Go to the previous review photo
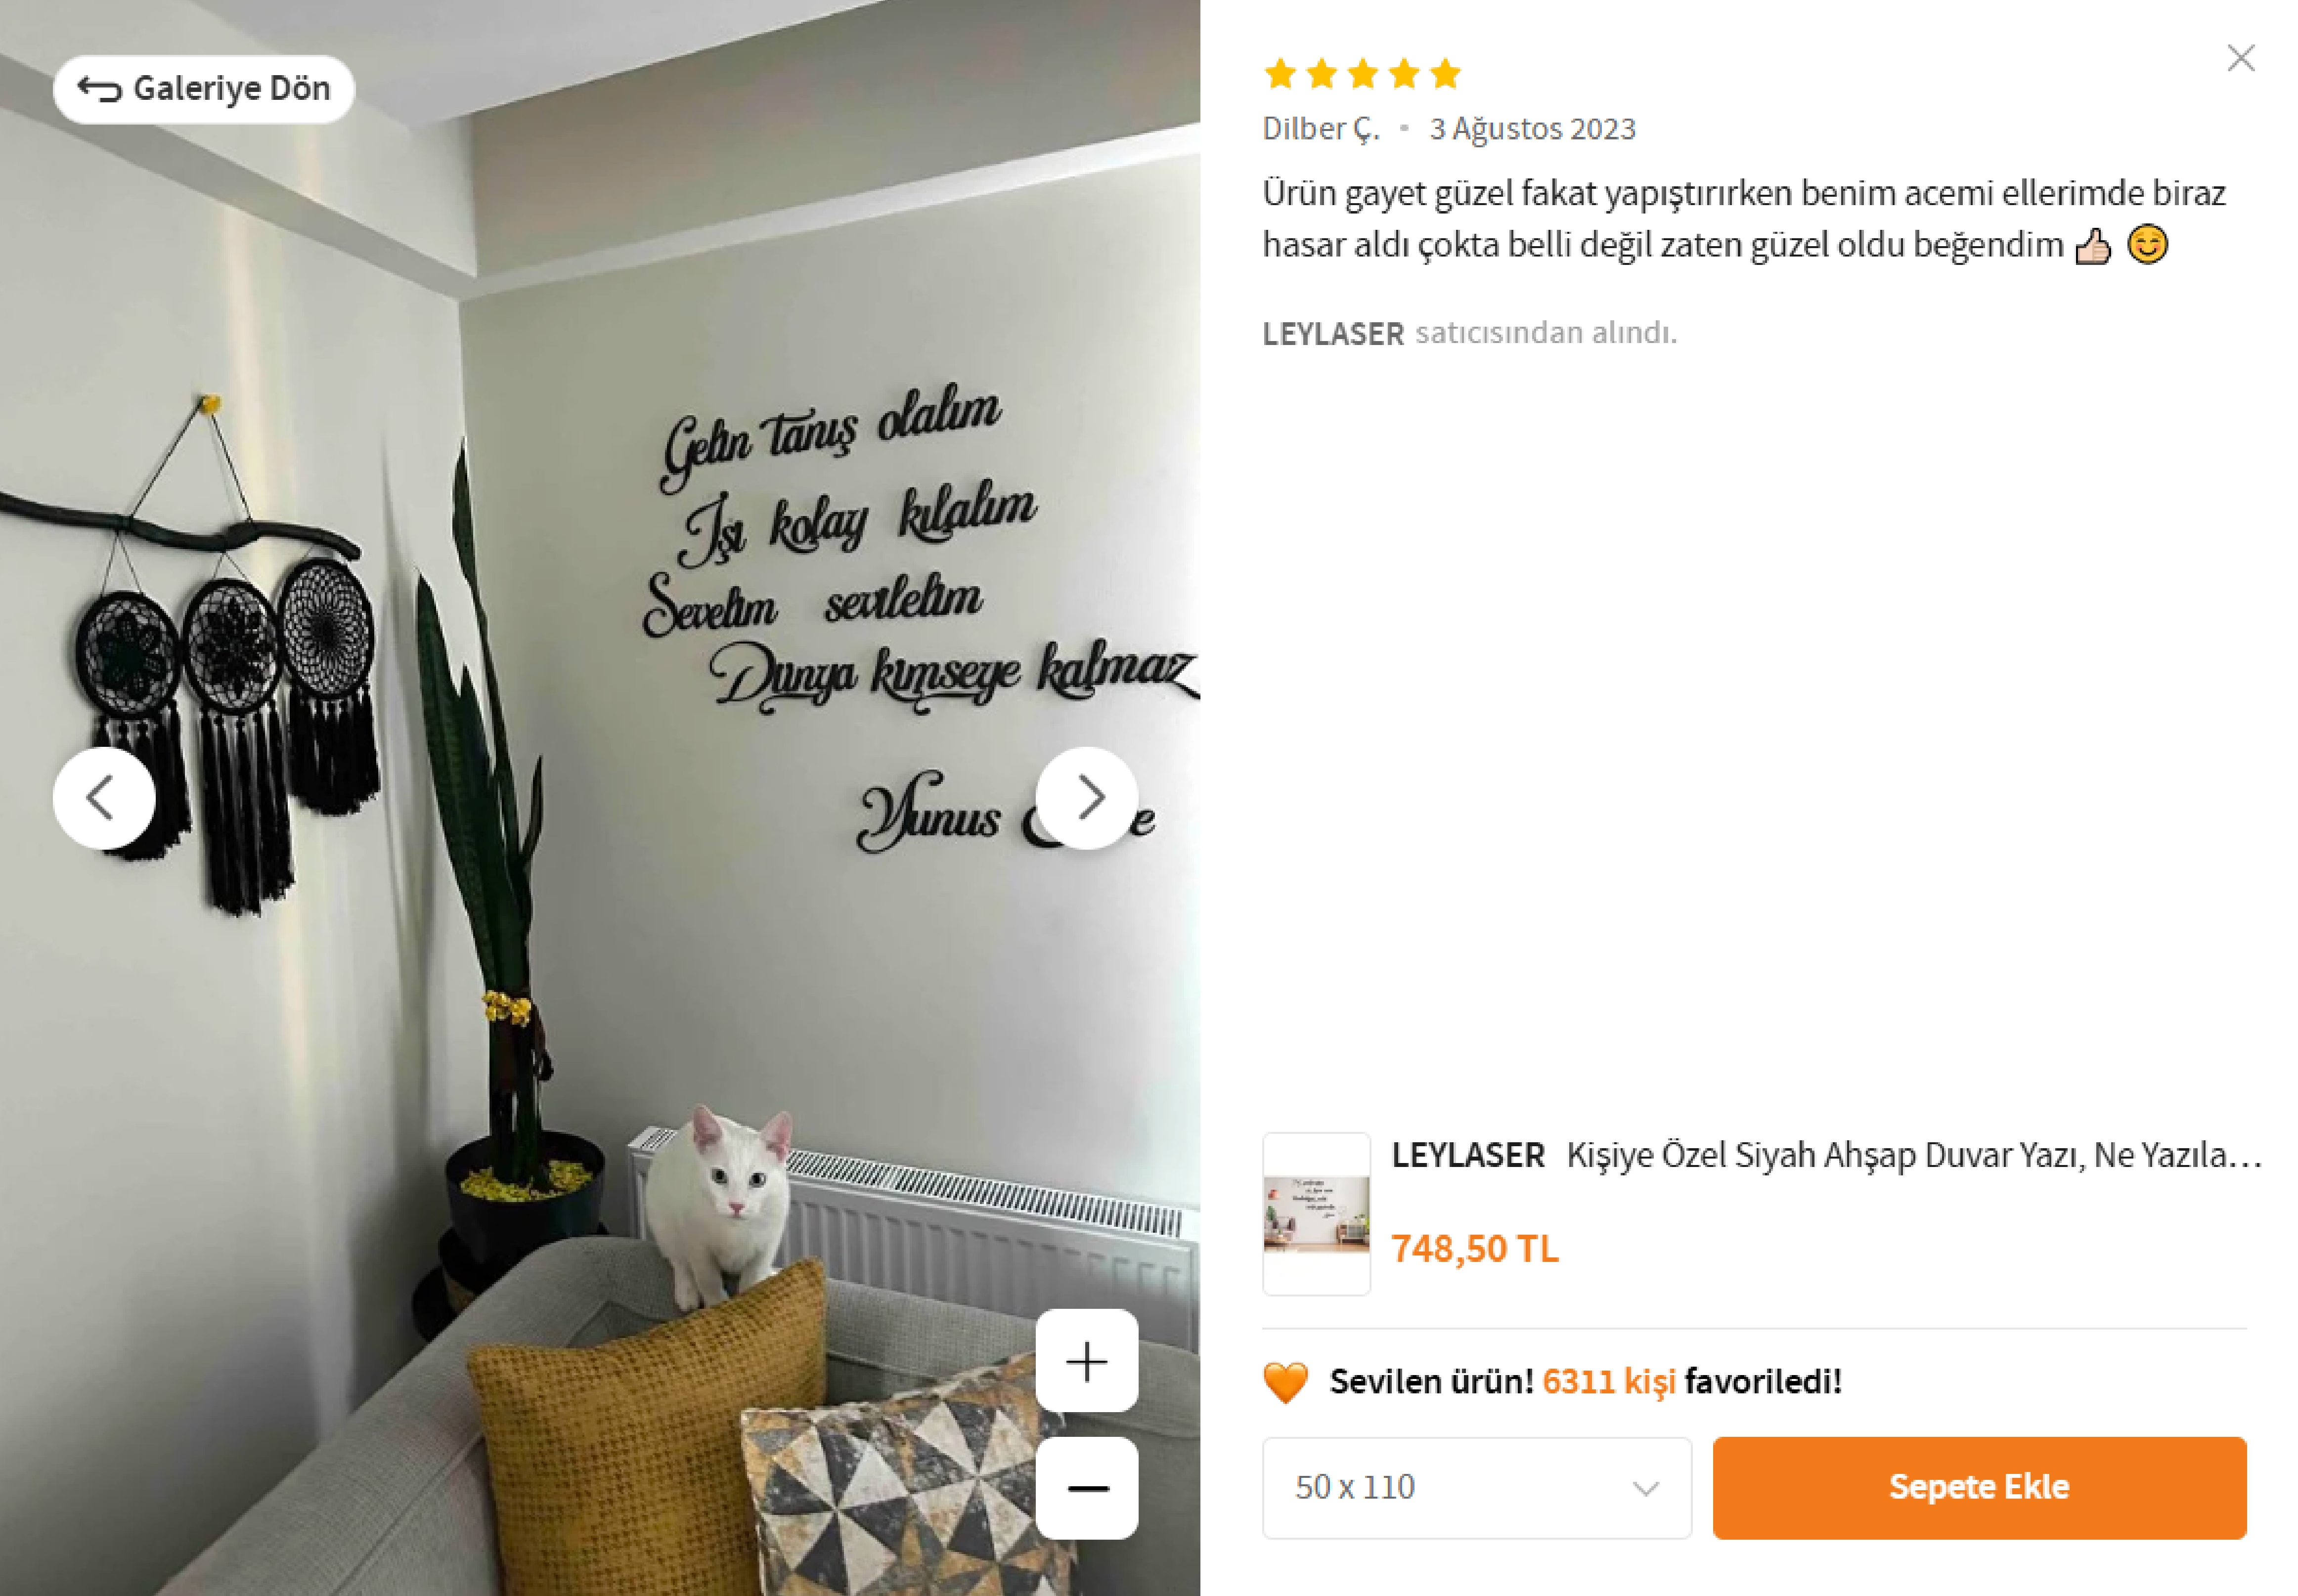 coord(103,798)
